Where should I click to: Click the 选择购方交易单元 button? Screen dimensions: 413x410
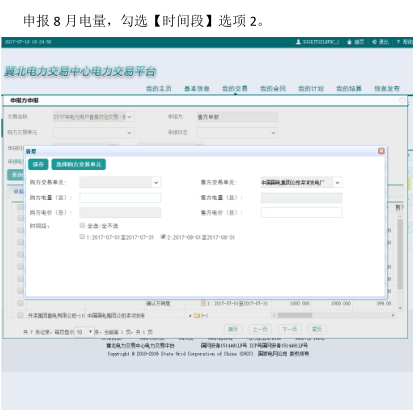(x=79, y=164)
